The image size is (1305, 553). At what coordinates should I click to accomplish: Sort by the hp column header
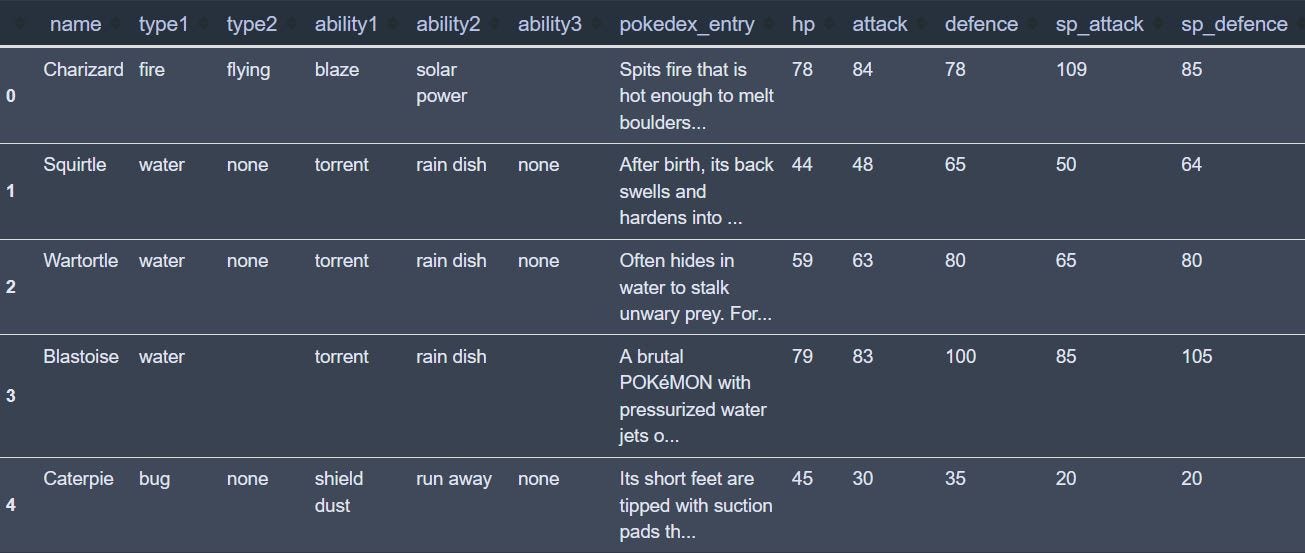coord(803,24)
